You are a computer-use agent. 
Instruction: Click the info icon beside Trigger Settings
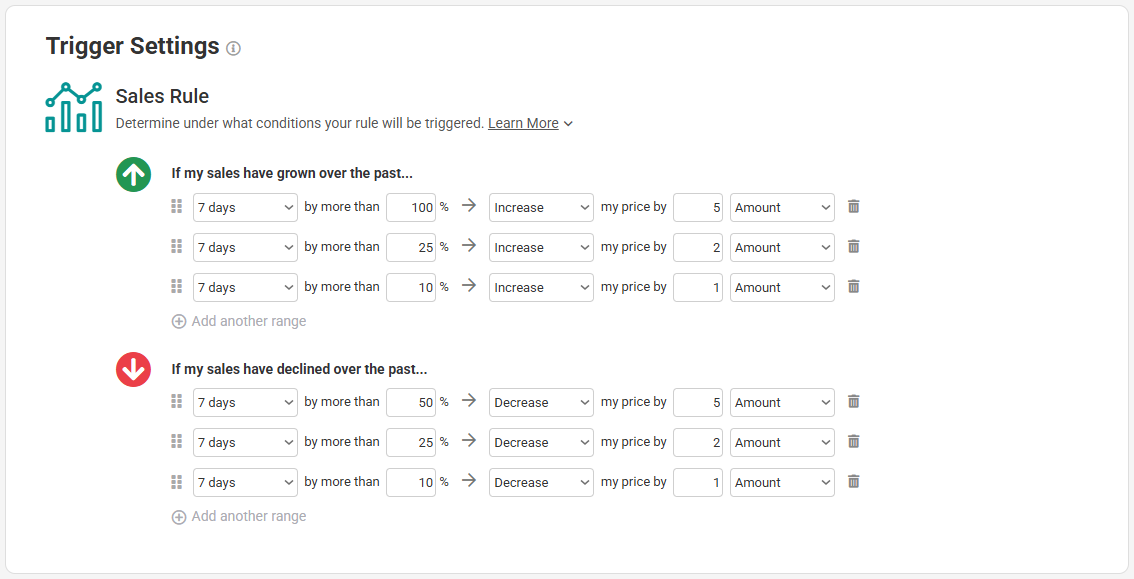tap(233, 48)
